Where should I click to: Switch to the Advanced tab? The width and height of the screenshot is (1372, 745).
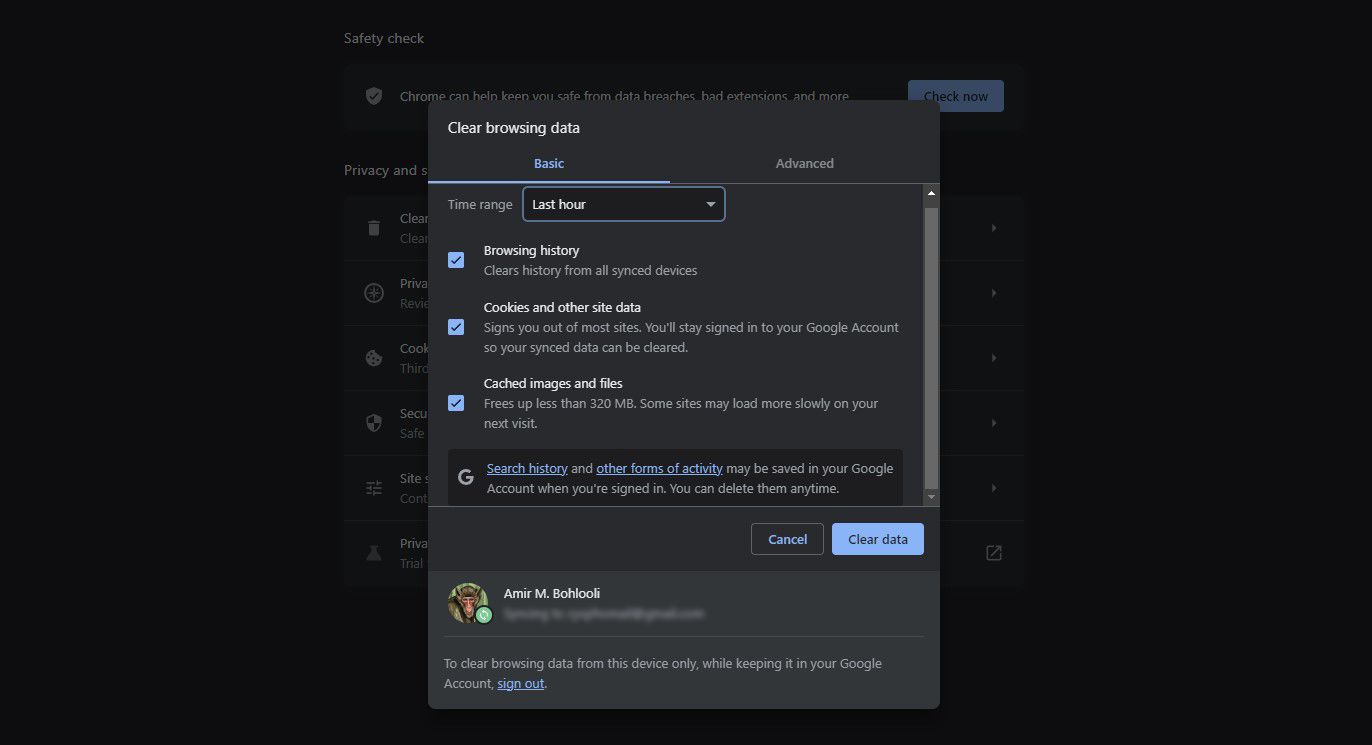(x=804, y=163)
